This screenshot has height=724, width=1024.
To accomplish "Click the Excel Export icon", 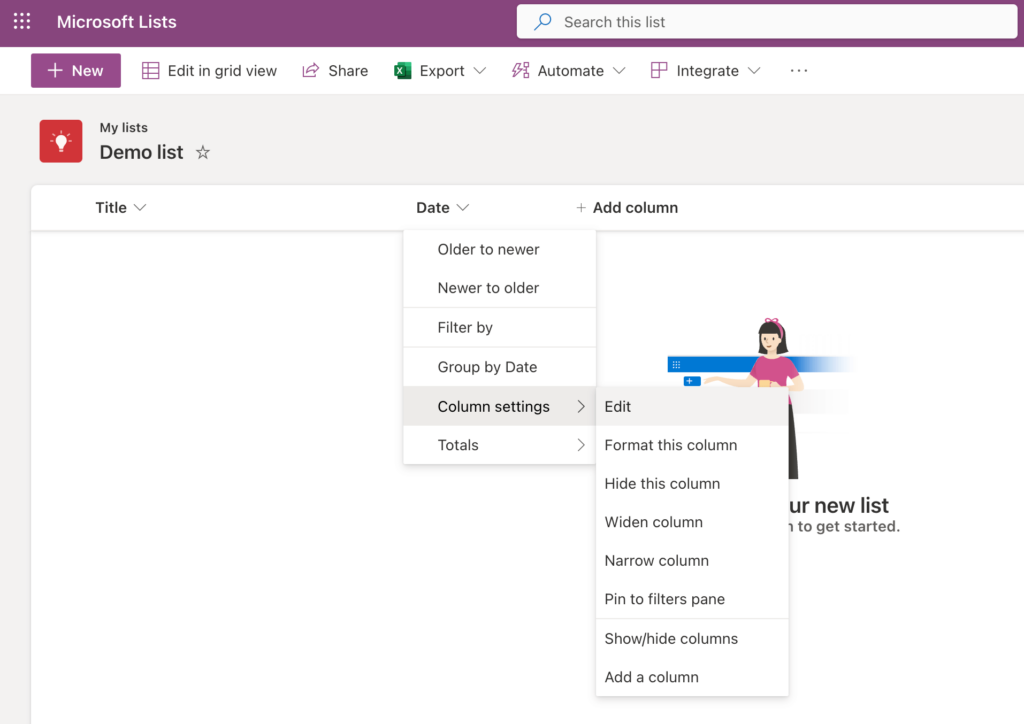I will click(402, 71).
